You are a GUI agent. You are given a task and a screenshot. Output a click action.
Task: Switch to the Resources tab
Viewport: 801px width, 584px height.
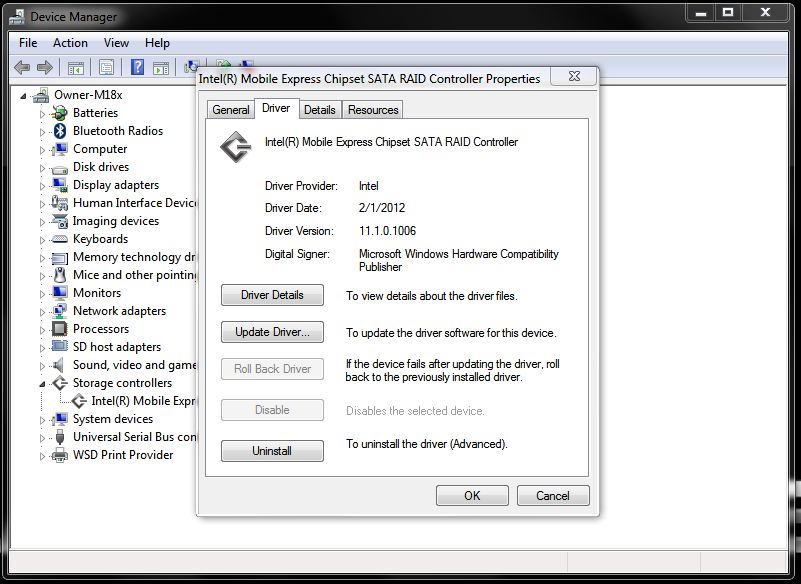pos(373,110)
